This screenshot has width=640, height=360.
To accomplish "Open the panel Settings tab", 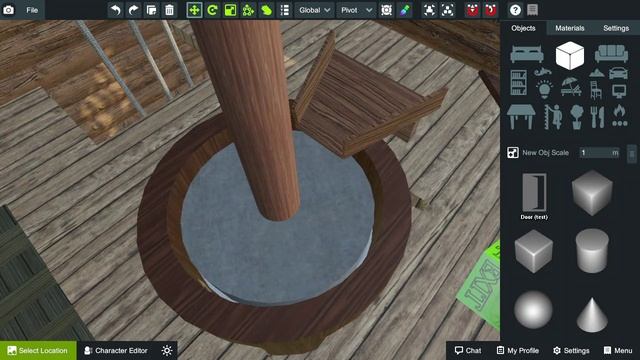I will tap(616, 28).
